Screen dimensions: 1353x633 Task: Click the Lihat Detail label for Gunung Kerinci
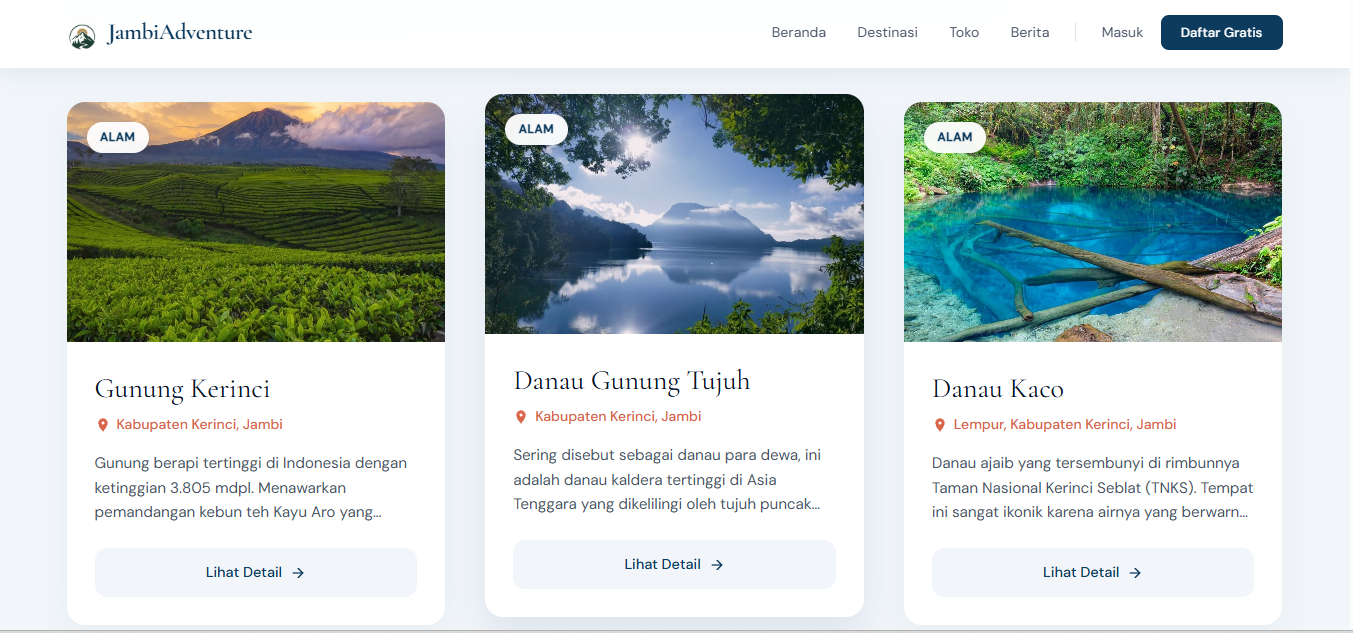click(243, 573)
